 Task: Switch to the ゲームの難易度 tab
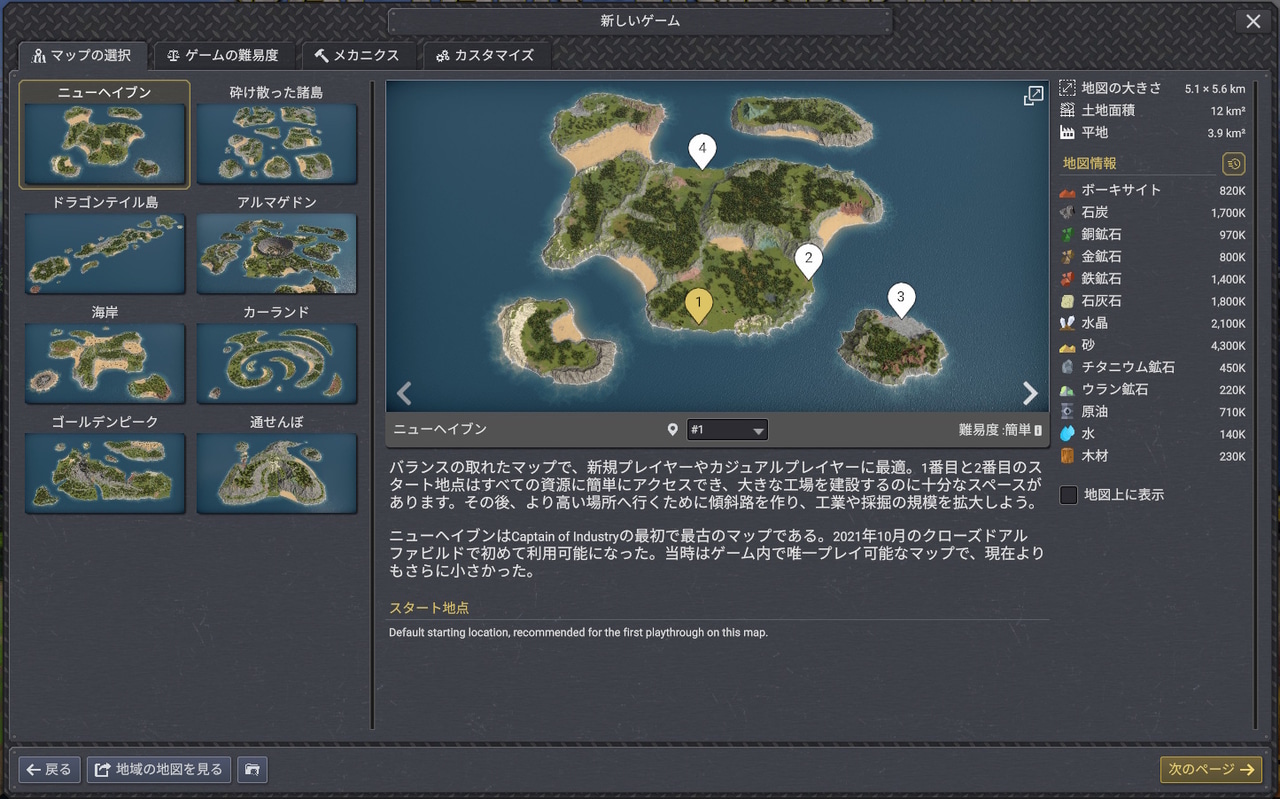[223, 56]
